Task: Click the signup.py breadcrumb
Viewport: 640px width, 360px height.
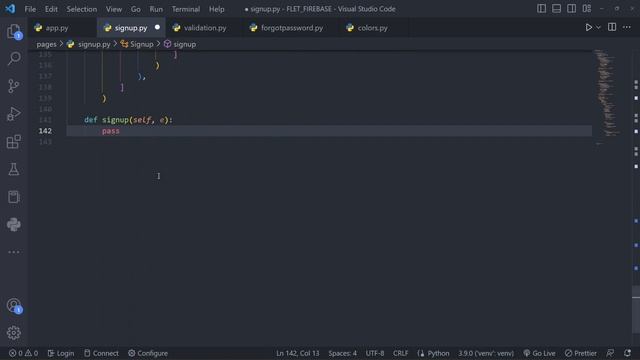Action: pyautogui.click(x=89, y=44)
